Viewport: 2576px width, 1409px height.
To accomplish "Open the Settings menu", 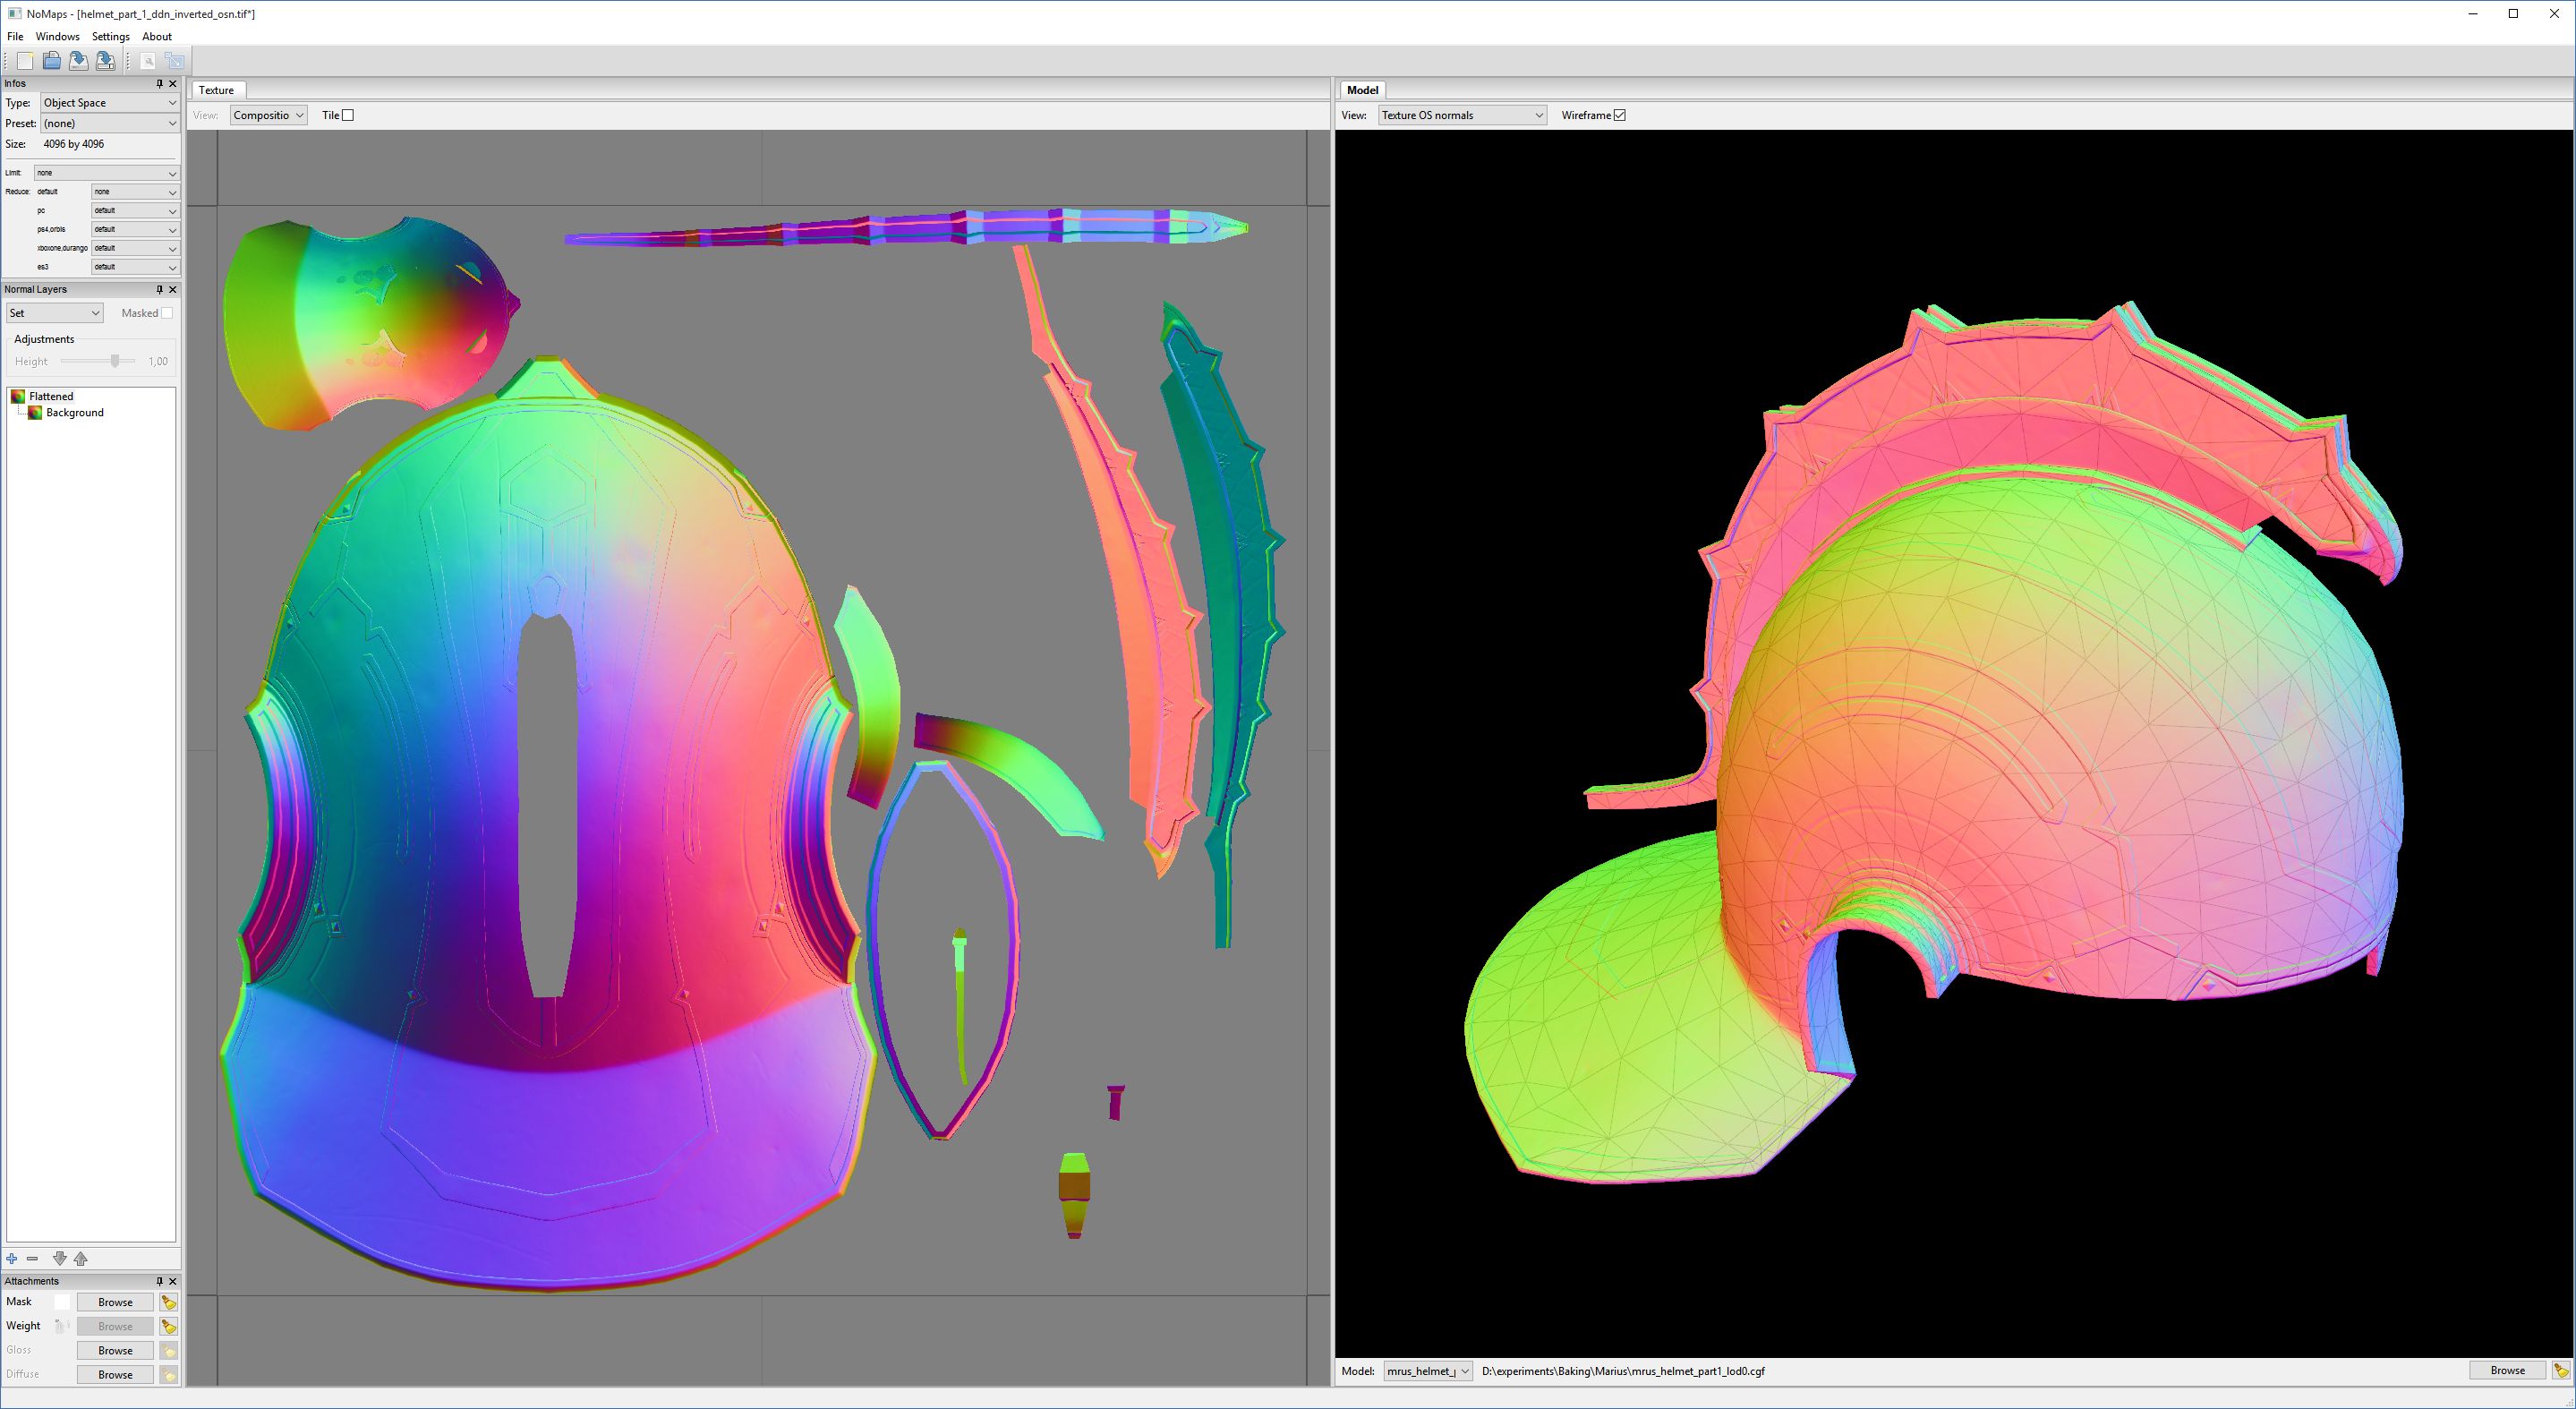I will tap(110, 36).
